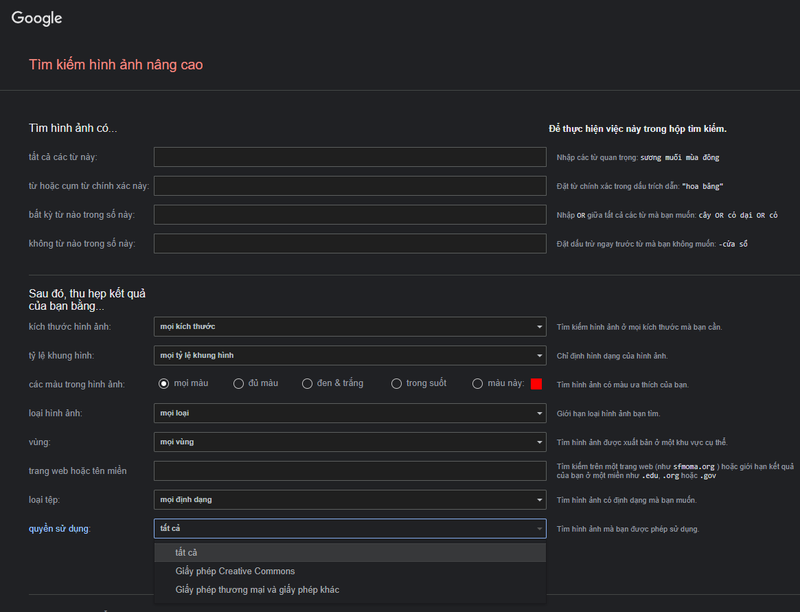Click the hint 'Tìm hình ảnh mà bạn được phép sử dụng.'
This screenshot has width=800, height=612.
click(628, 529)
